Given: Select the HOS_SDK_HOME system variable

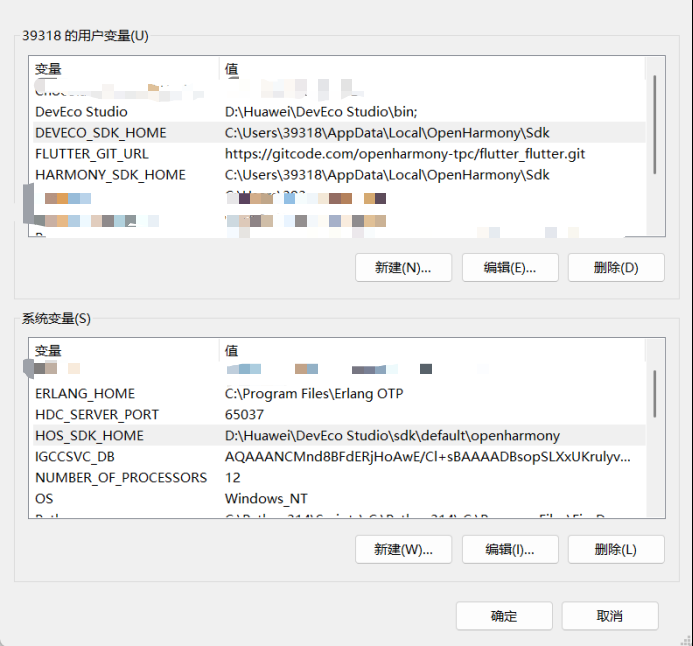Looking at the screenshot, I should (339, 435).
